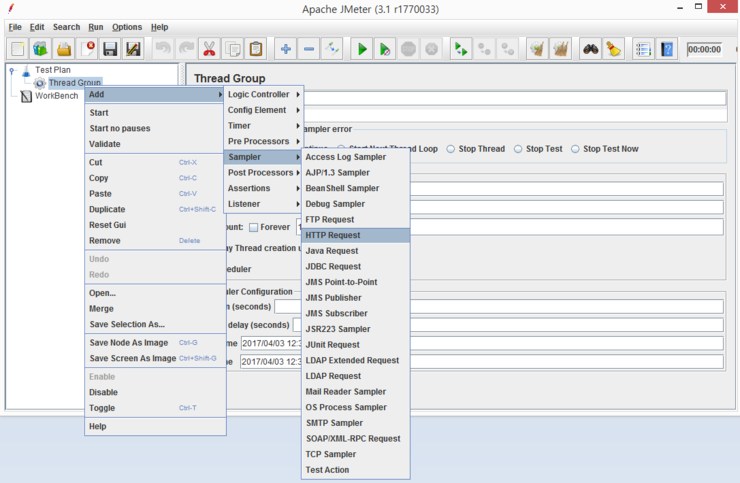Expand the Pre Processors submenu
Screen dimensions: 740x483
tap(264, 141)
